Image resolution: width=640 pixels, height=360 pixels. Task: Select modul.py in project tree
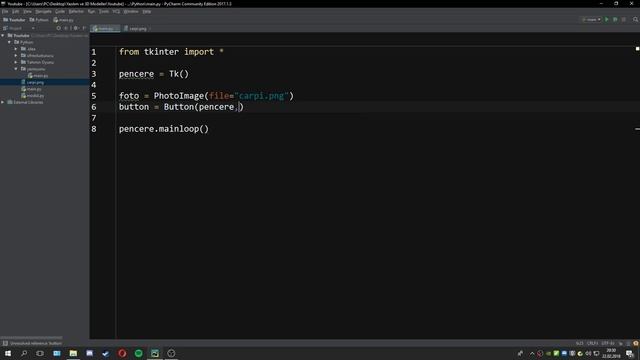click(x=35, y=96)
